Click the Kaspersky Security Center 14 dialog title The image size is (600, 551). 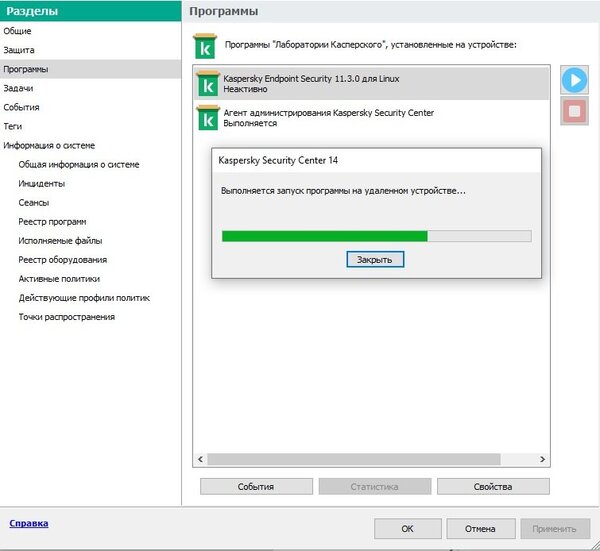[278, 160]
